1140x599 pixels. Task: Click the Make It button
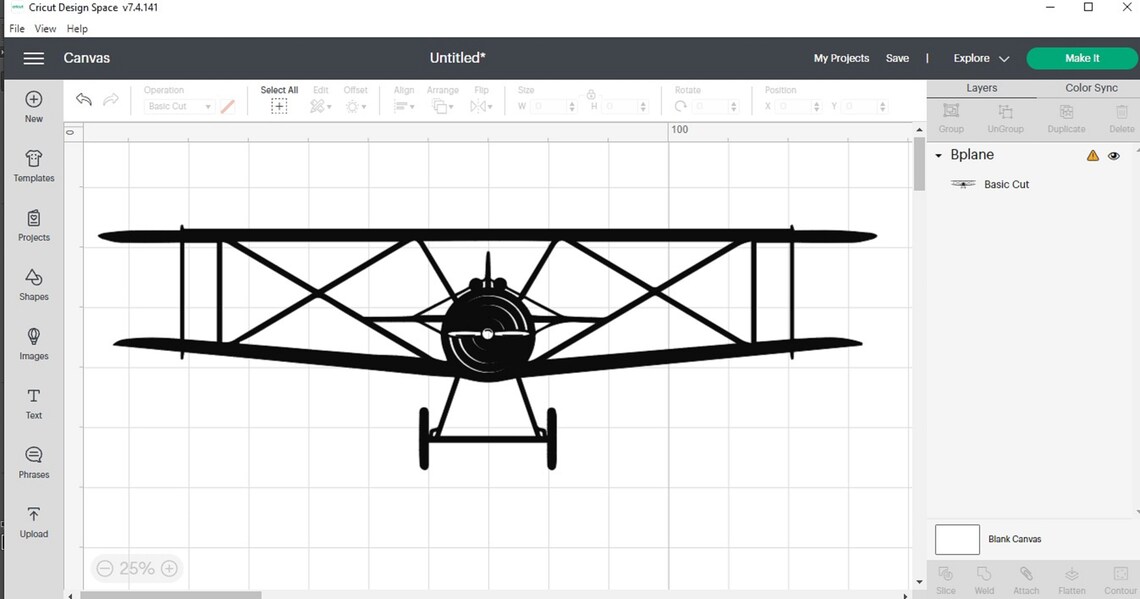[x=1081, y=58]
